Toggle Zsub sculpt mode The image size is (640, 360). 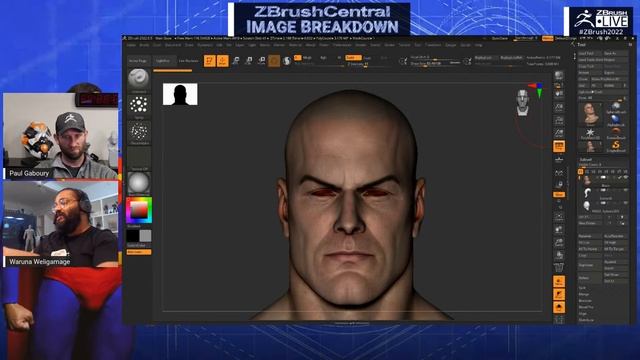click(367, 58)
